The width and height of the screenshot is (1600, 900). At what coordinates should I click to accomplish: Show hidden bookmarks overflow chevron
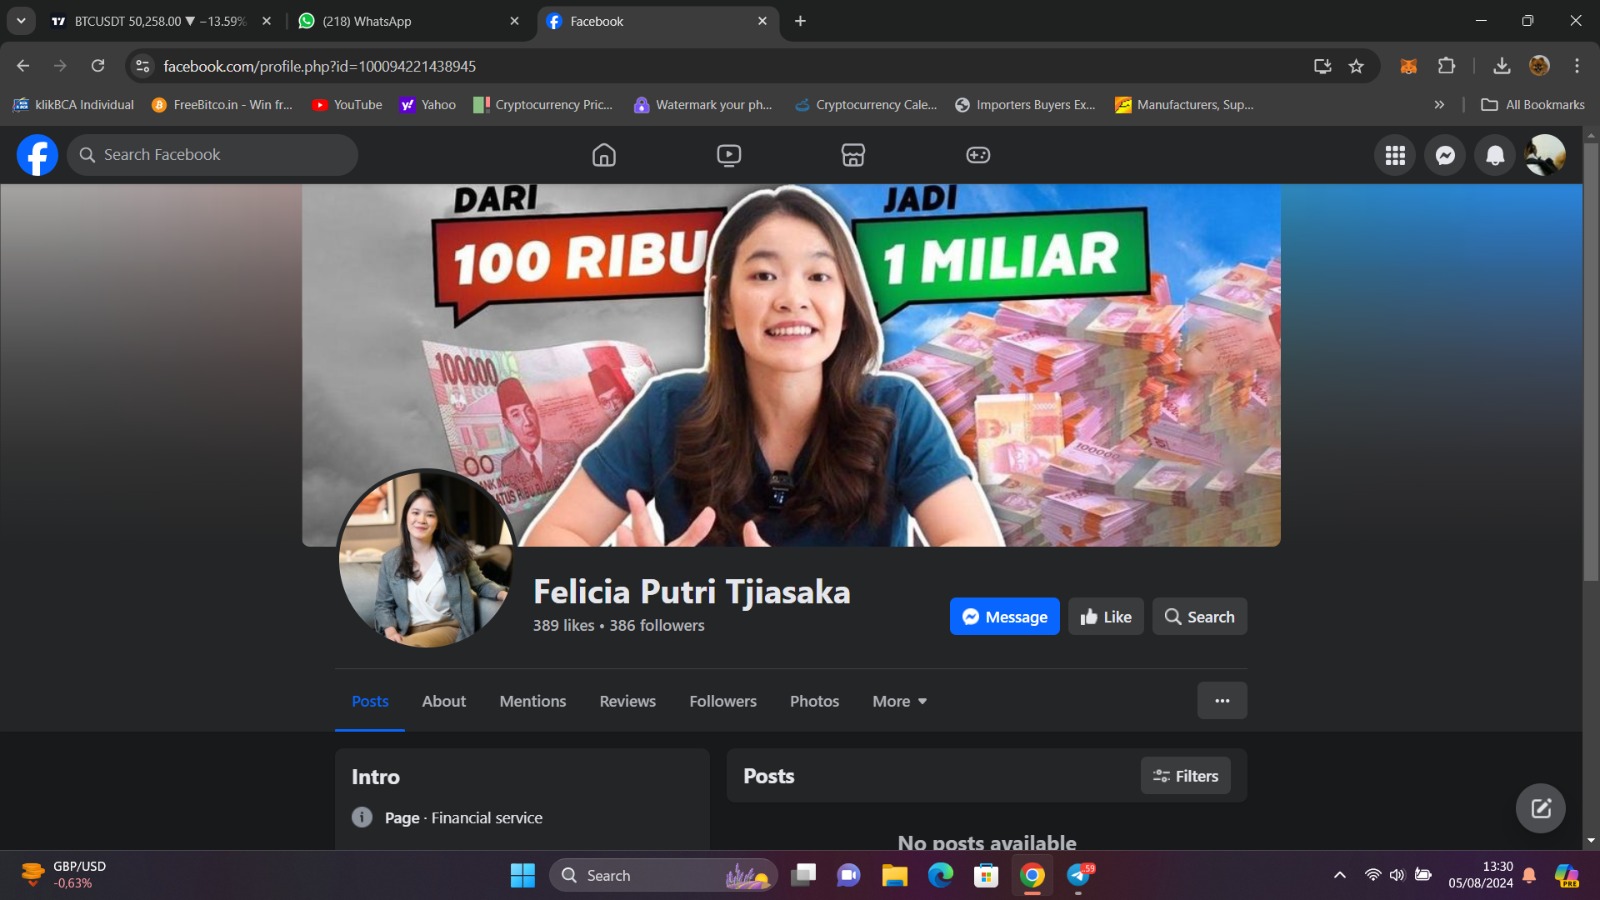1439,105
